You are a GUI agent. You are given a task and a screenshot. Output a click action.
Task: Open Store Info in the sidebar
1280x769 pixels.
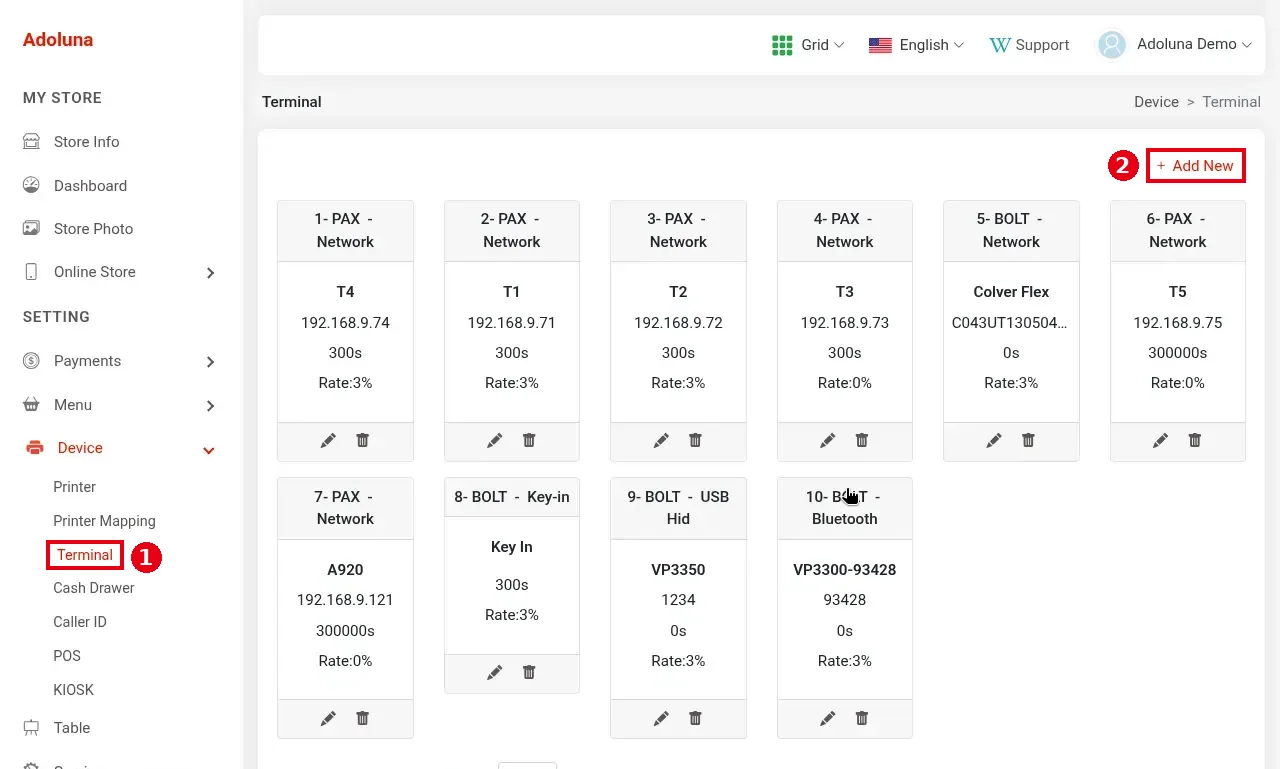(x=86, y=142)
